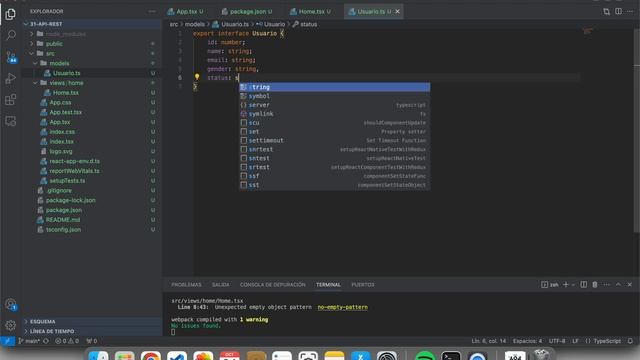Open errors and warnings count in status bar

67,341
